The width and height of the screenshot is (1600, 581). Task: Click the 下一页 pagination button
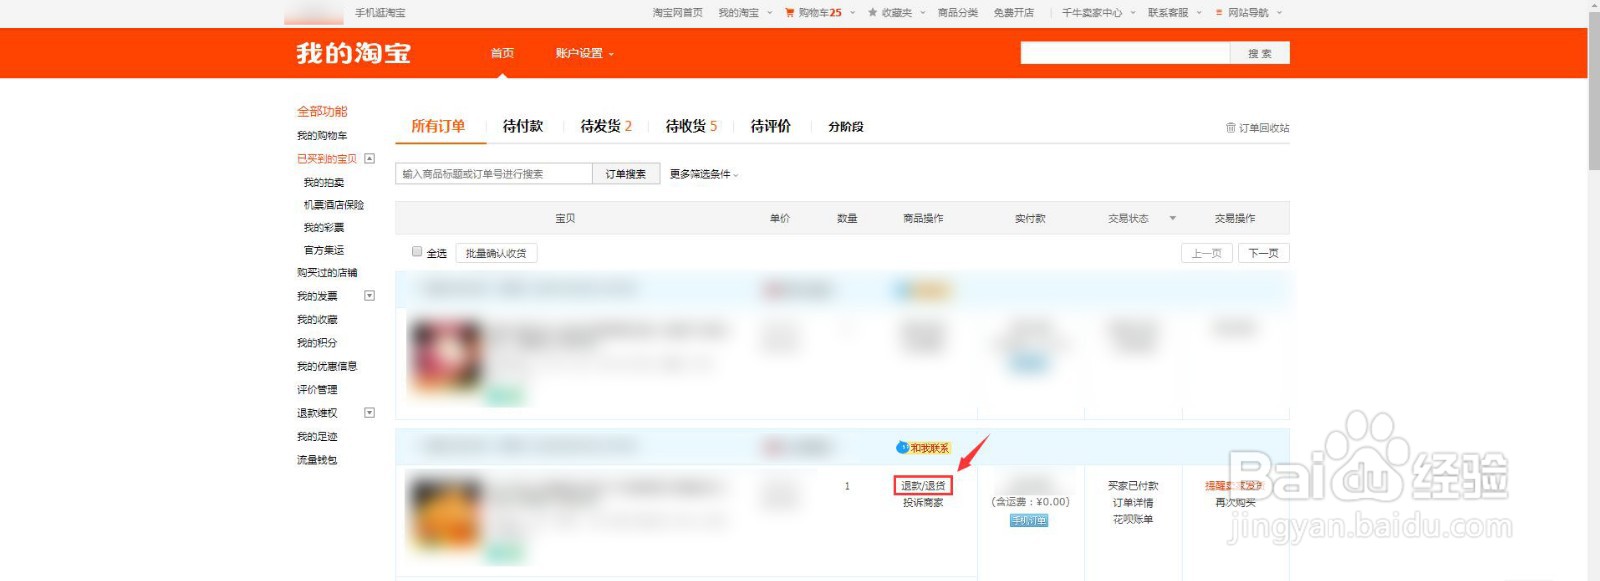click(x=1264, y=253)
